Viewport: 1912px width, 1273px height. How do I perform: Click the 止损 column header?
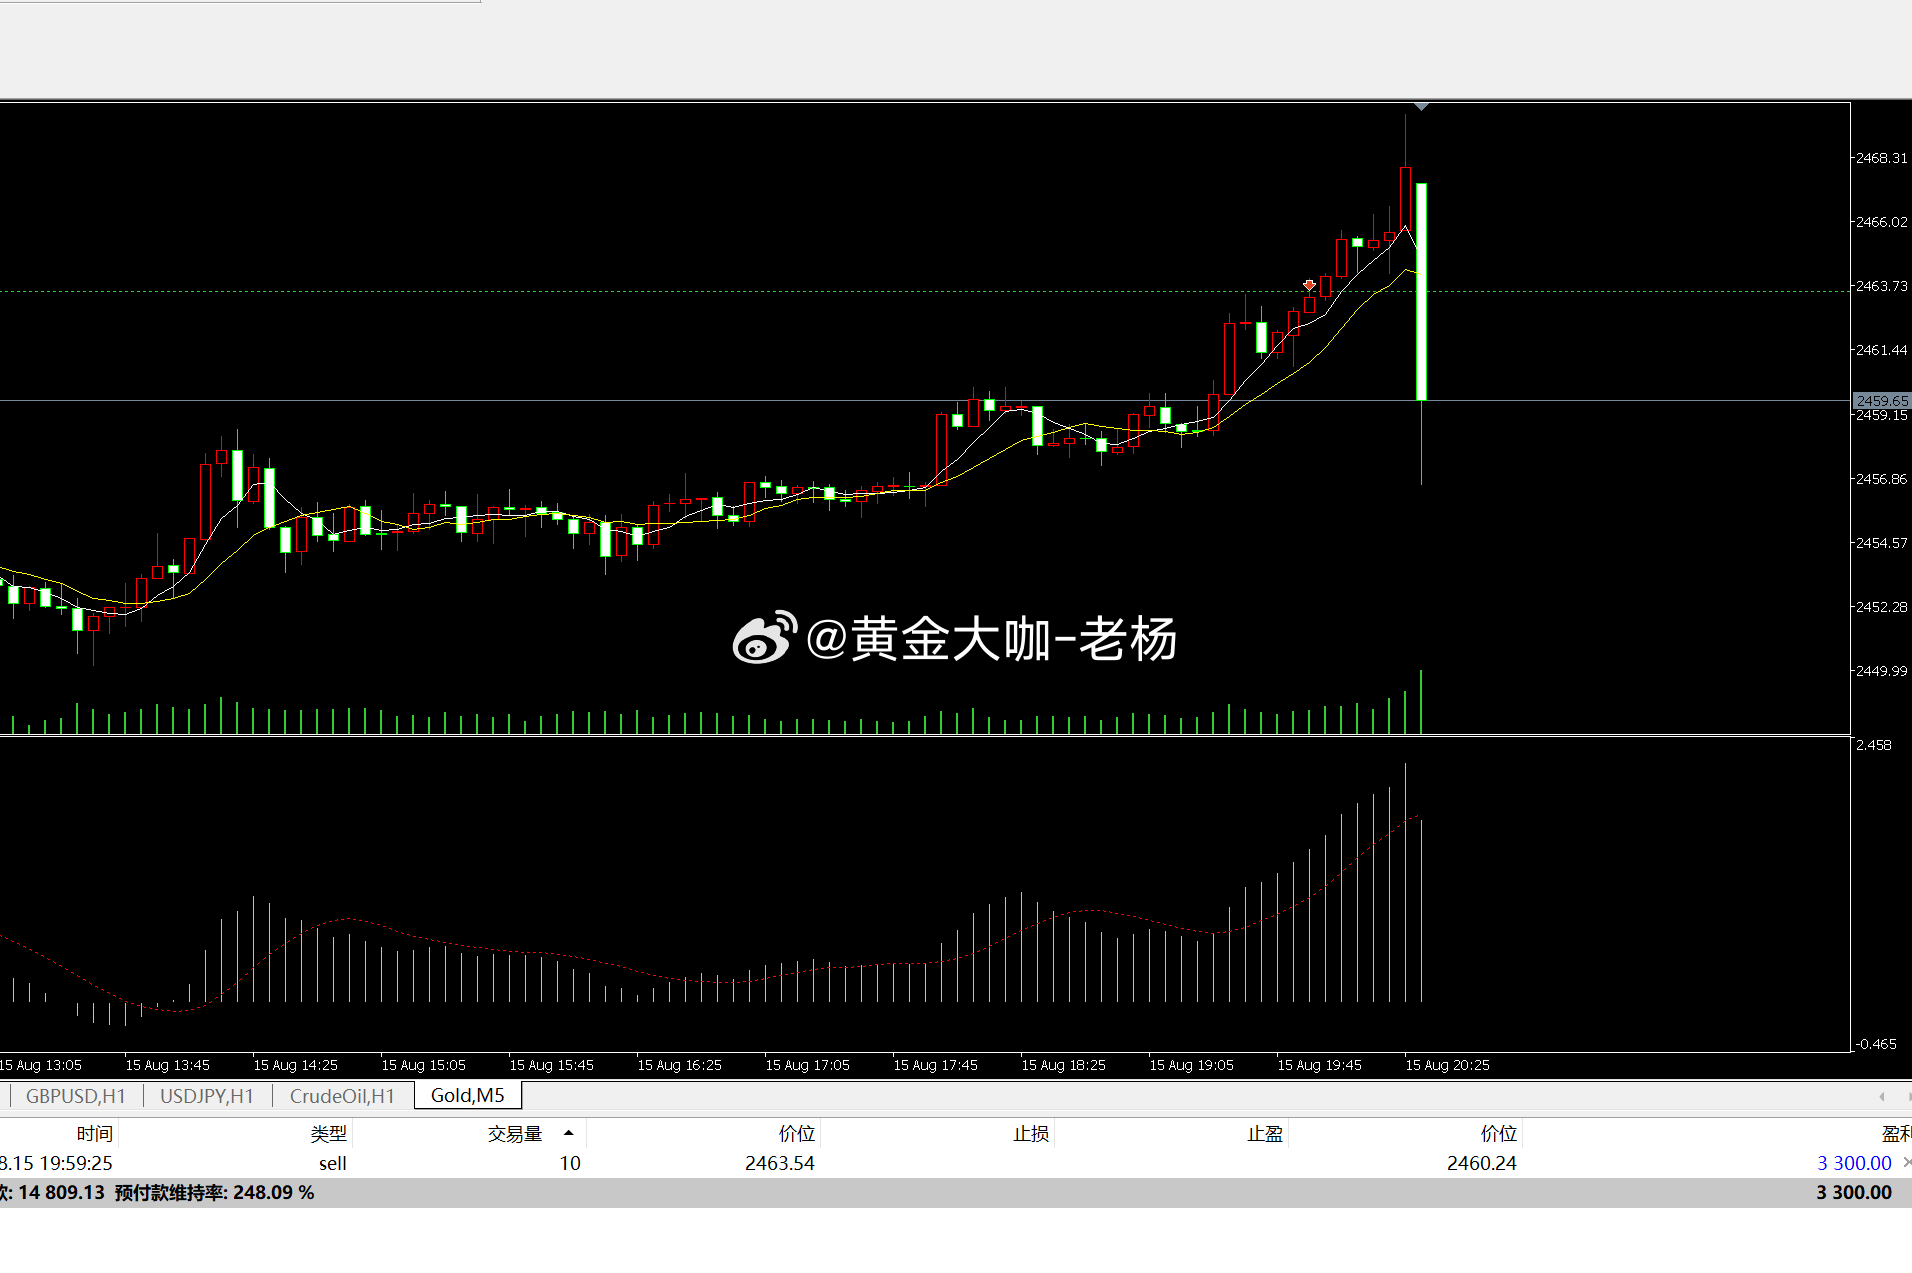pyautogui.click(x=1031, y=1133)
